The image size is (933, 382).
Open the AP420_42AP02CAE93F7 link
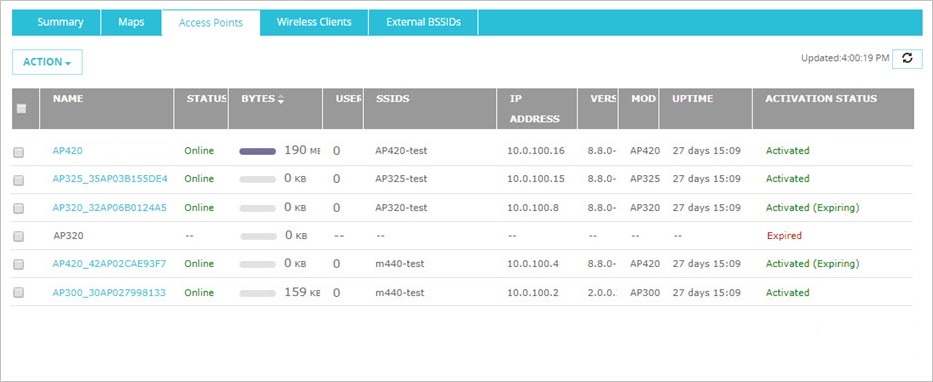[x=109, y=264]
